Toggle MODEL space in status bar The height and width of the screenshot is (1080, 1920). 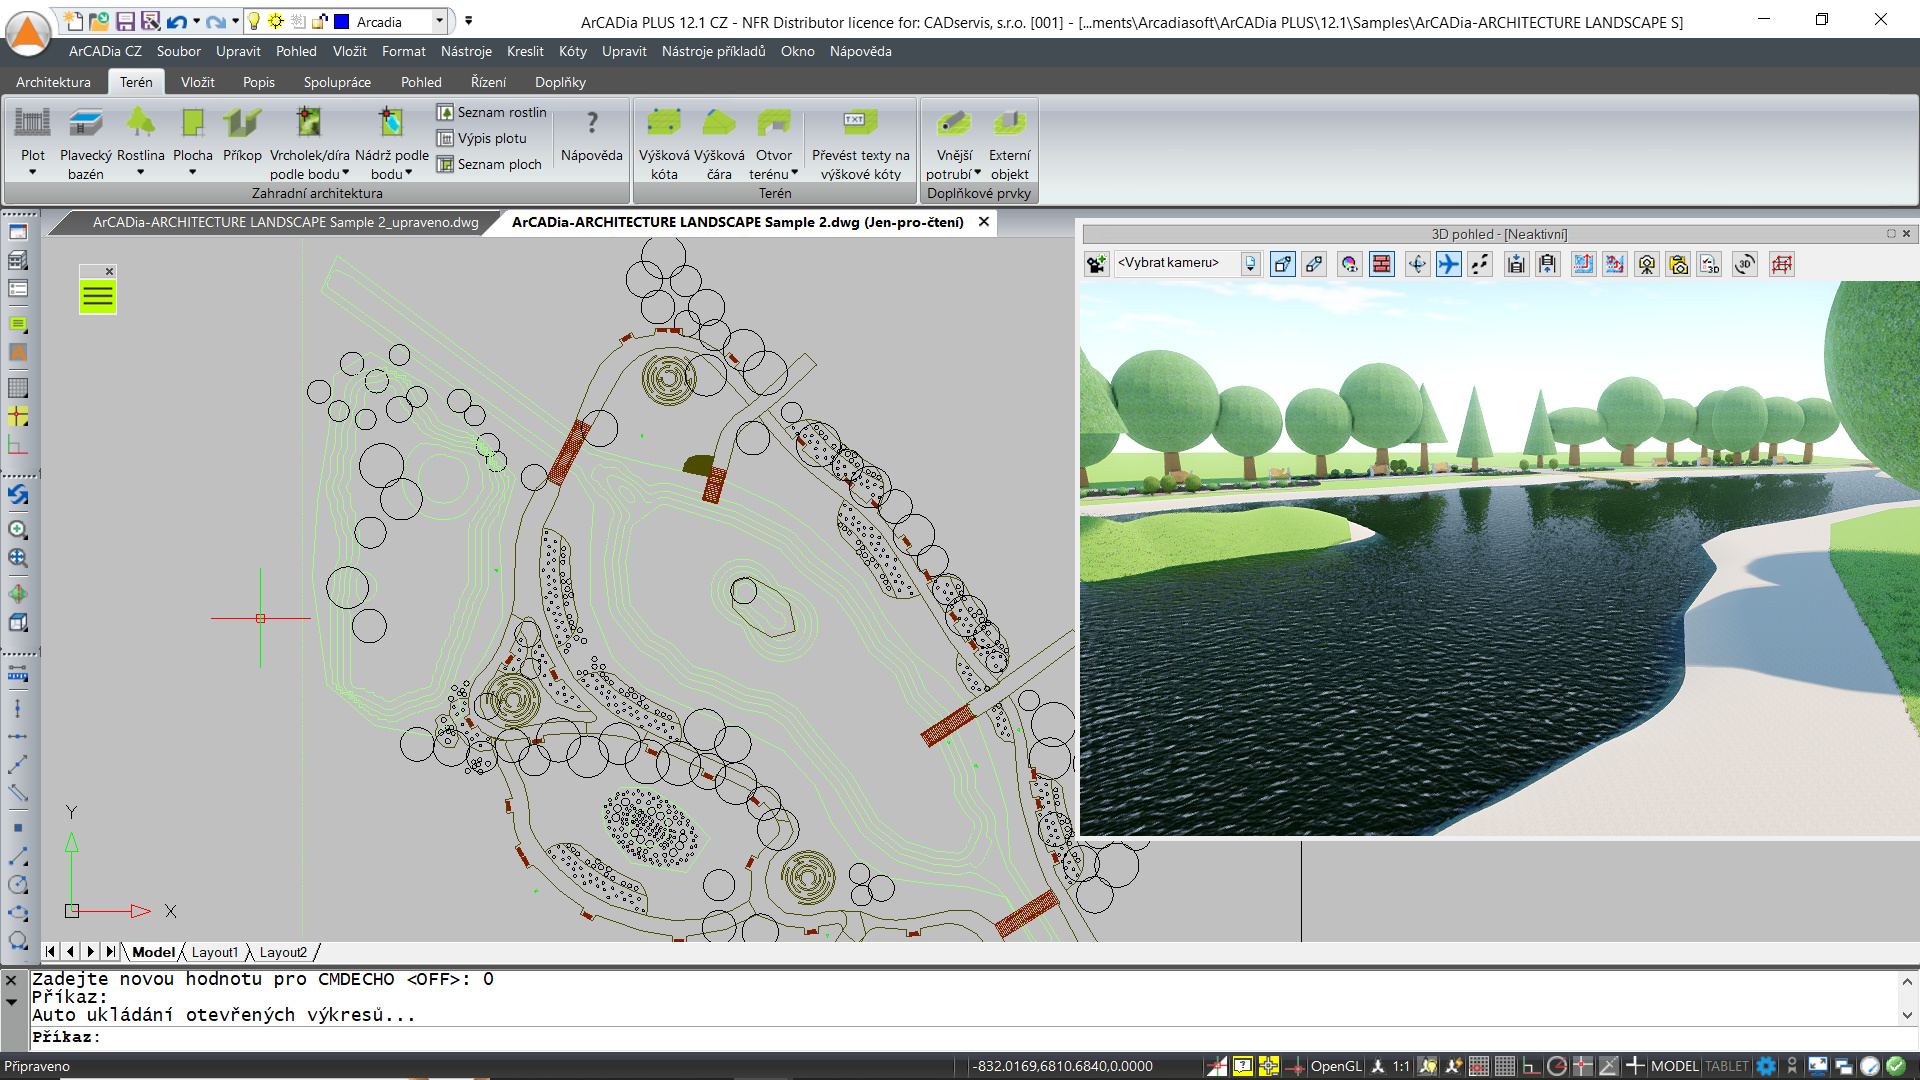(x=1674, y=1066)
